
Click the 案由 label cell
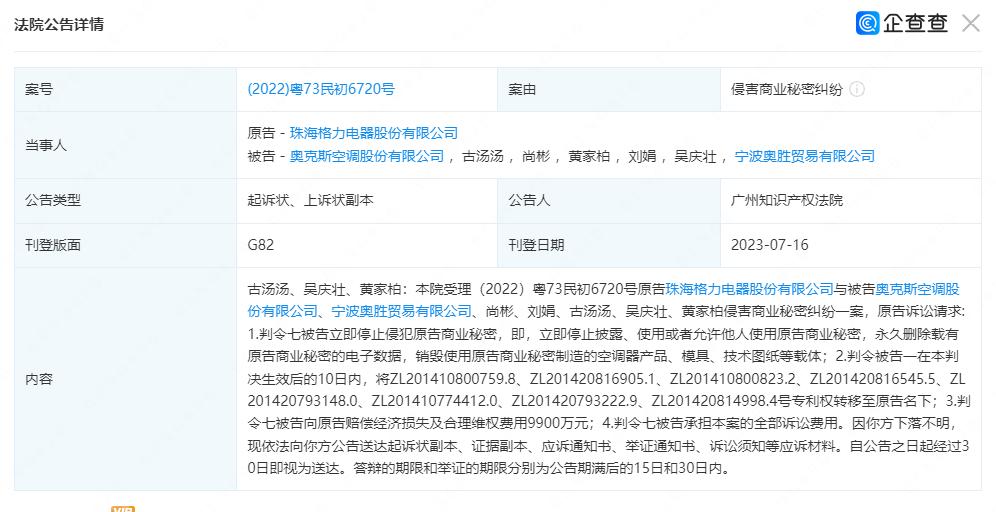609,90
